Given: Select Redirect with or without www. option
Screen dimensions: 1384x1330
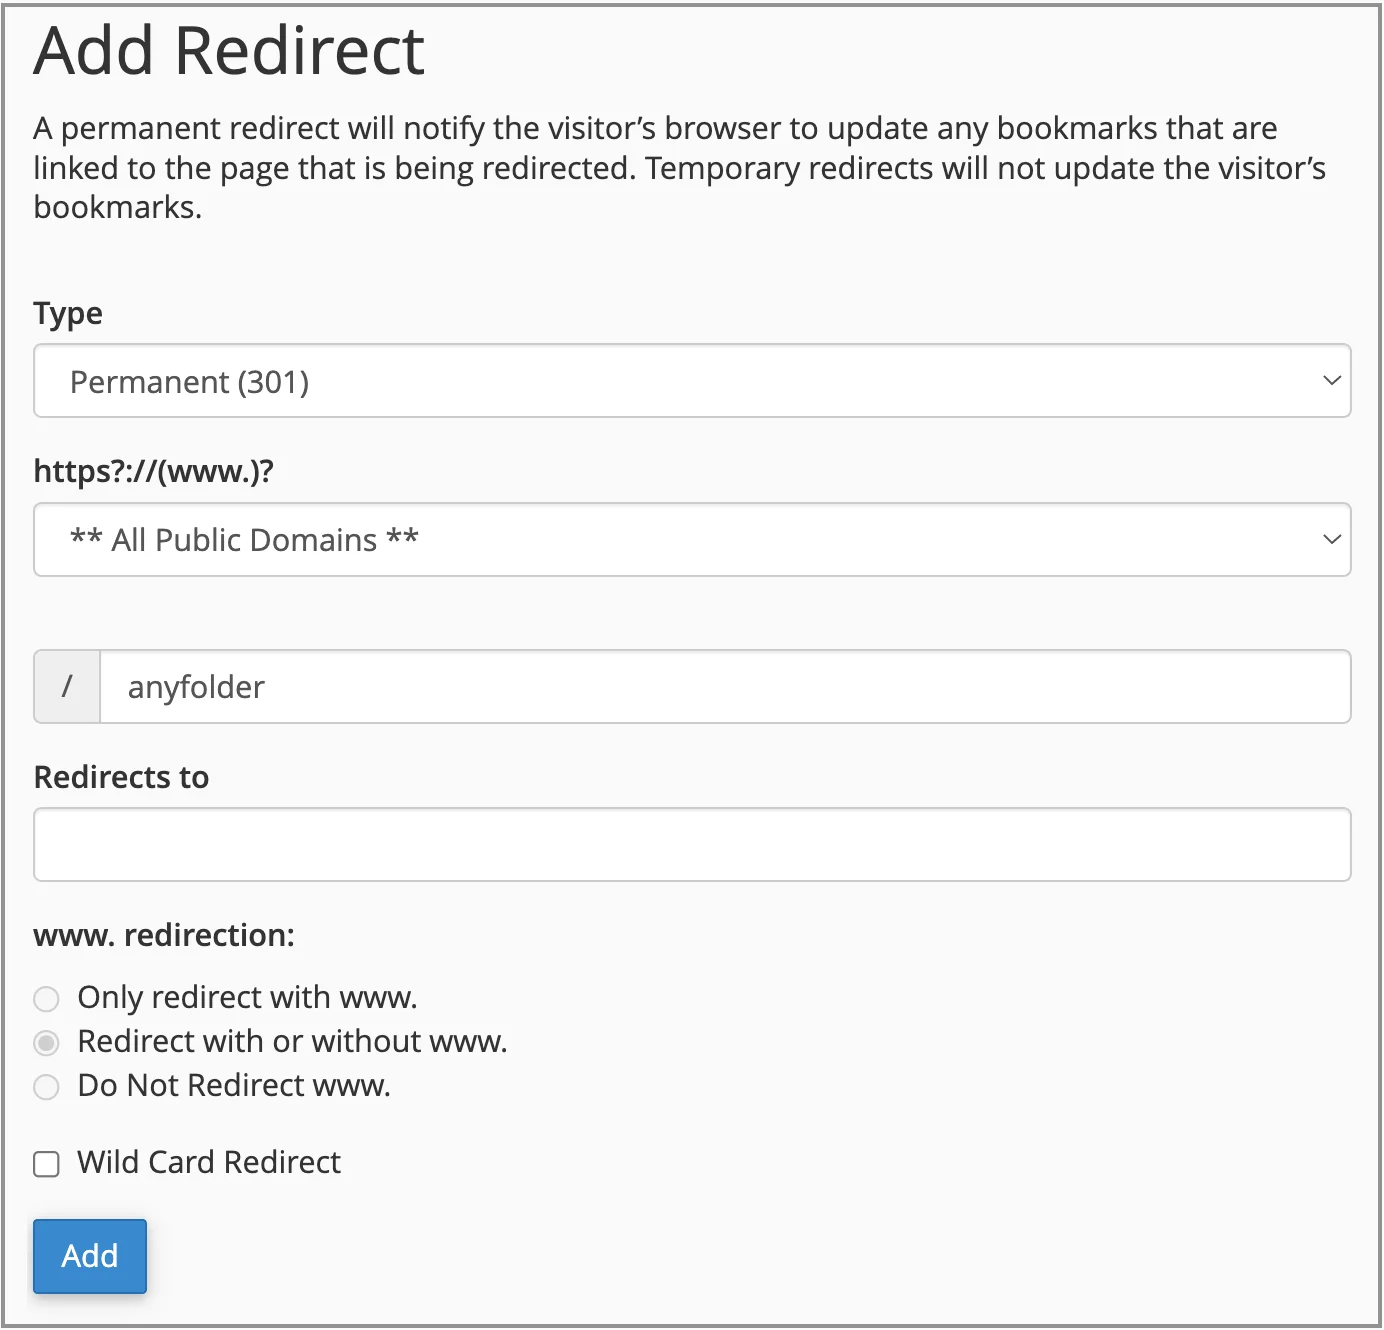Looking at the screenshot, I should (x=47, y=1042).
